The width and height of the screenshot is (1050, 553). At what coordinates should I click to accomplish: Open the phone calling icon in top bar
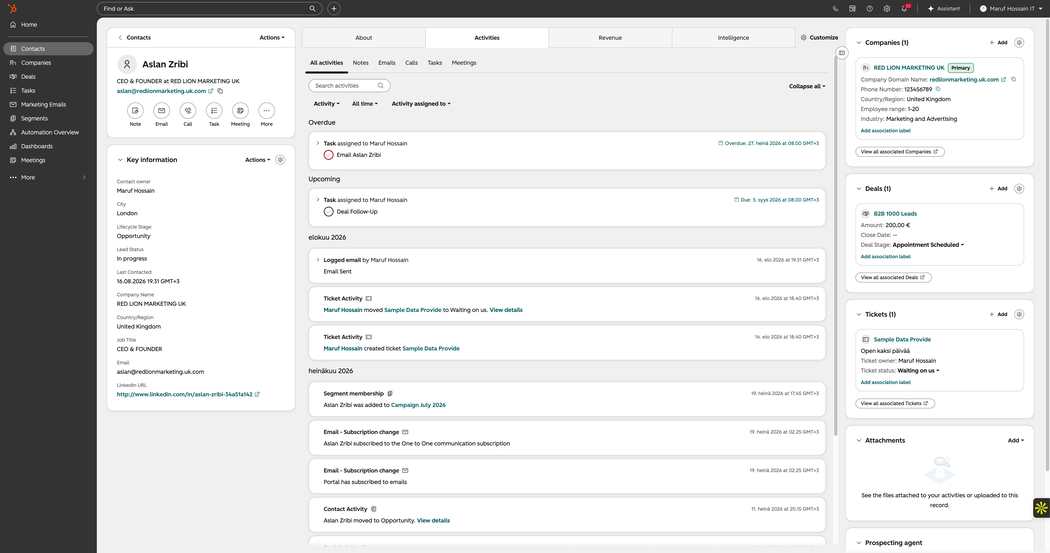pyautogui.click(x=835, y=9)
